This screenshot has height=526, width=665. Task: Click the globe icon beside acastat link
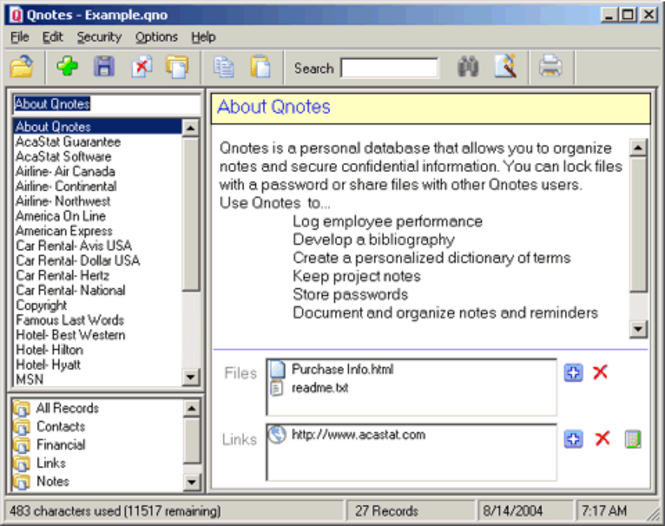pos(277,435)
